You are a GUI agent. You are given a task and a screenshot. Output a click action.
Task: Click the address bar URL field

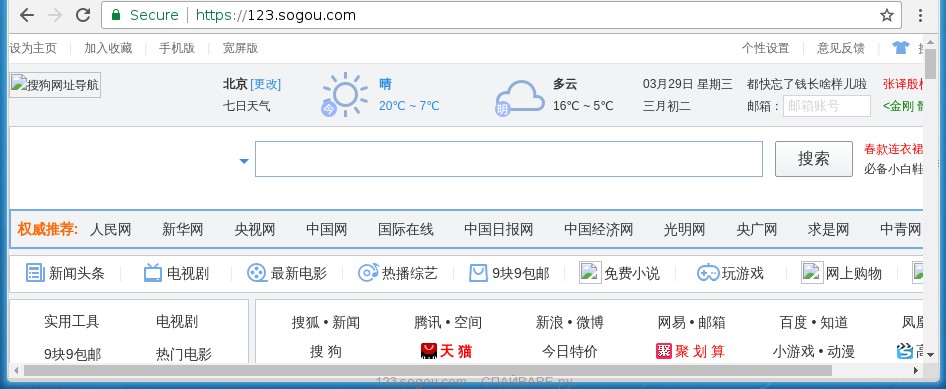point(501,15)
